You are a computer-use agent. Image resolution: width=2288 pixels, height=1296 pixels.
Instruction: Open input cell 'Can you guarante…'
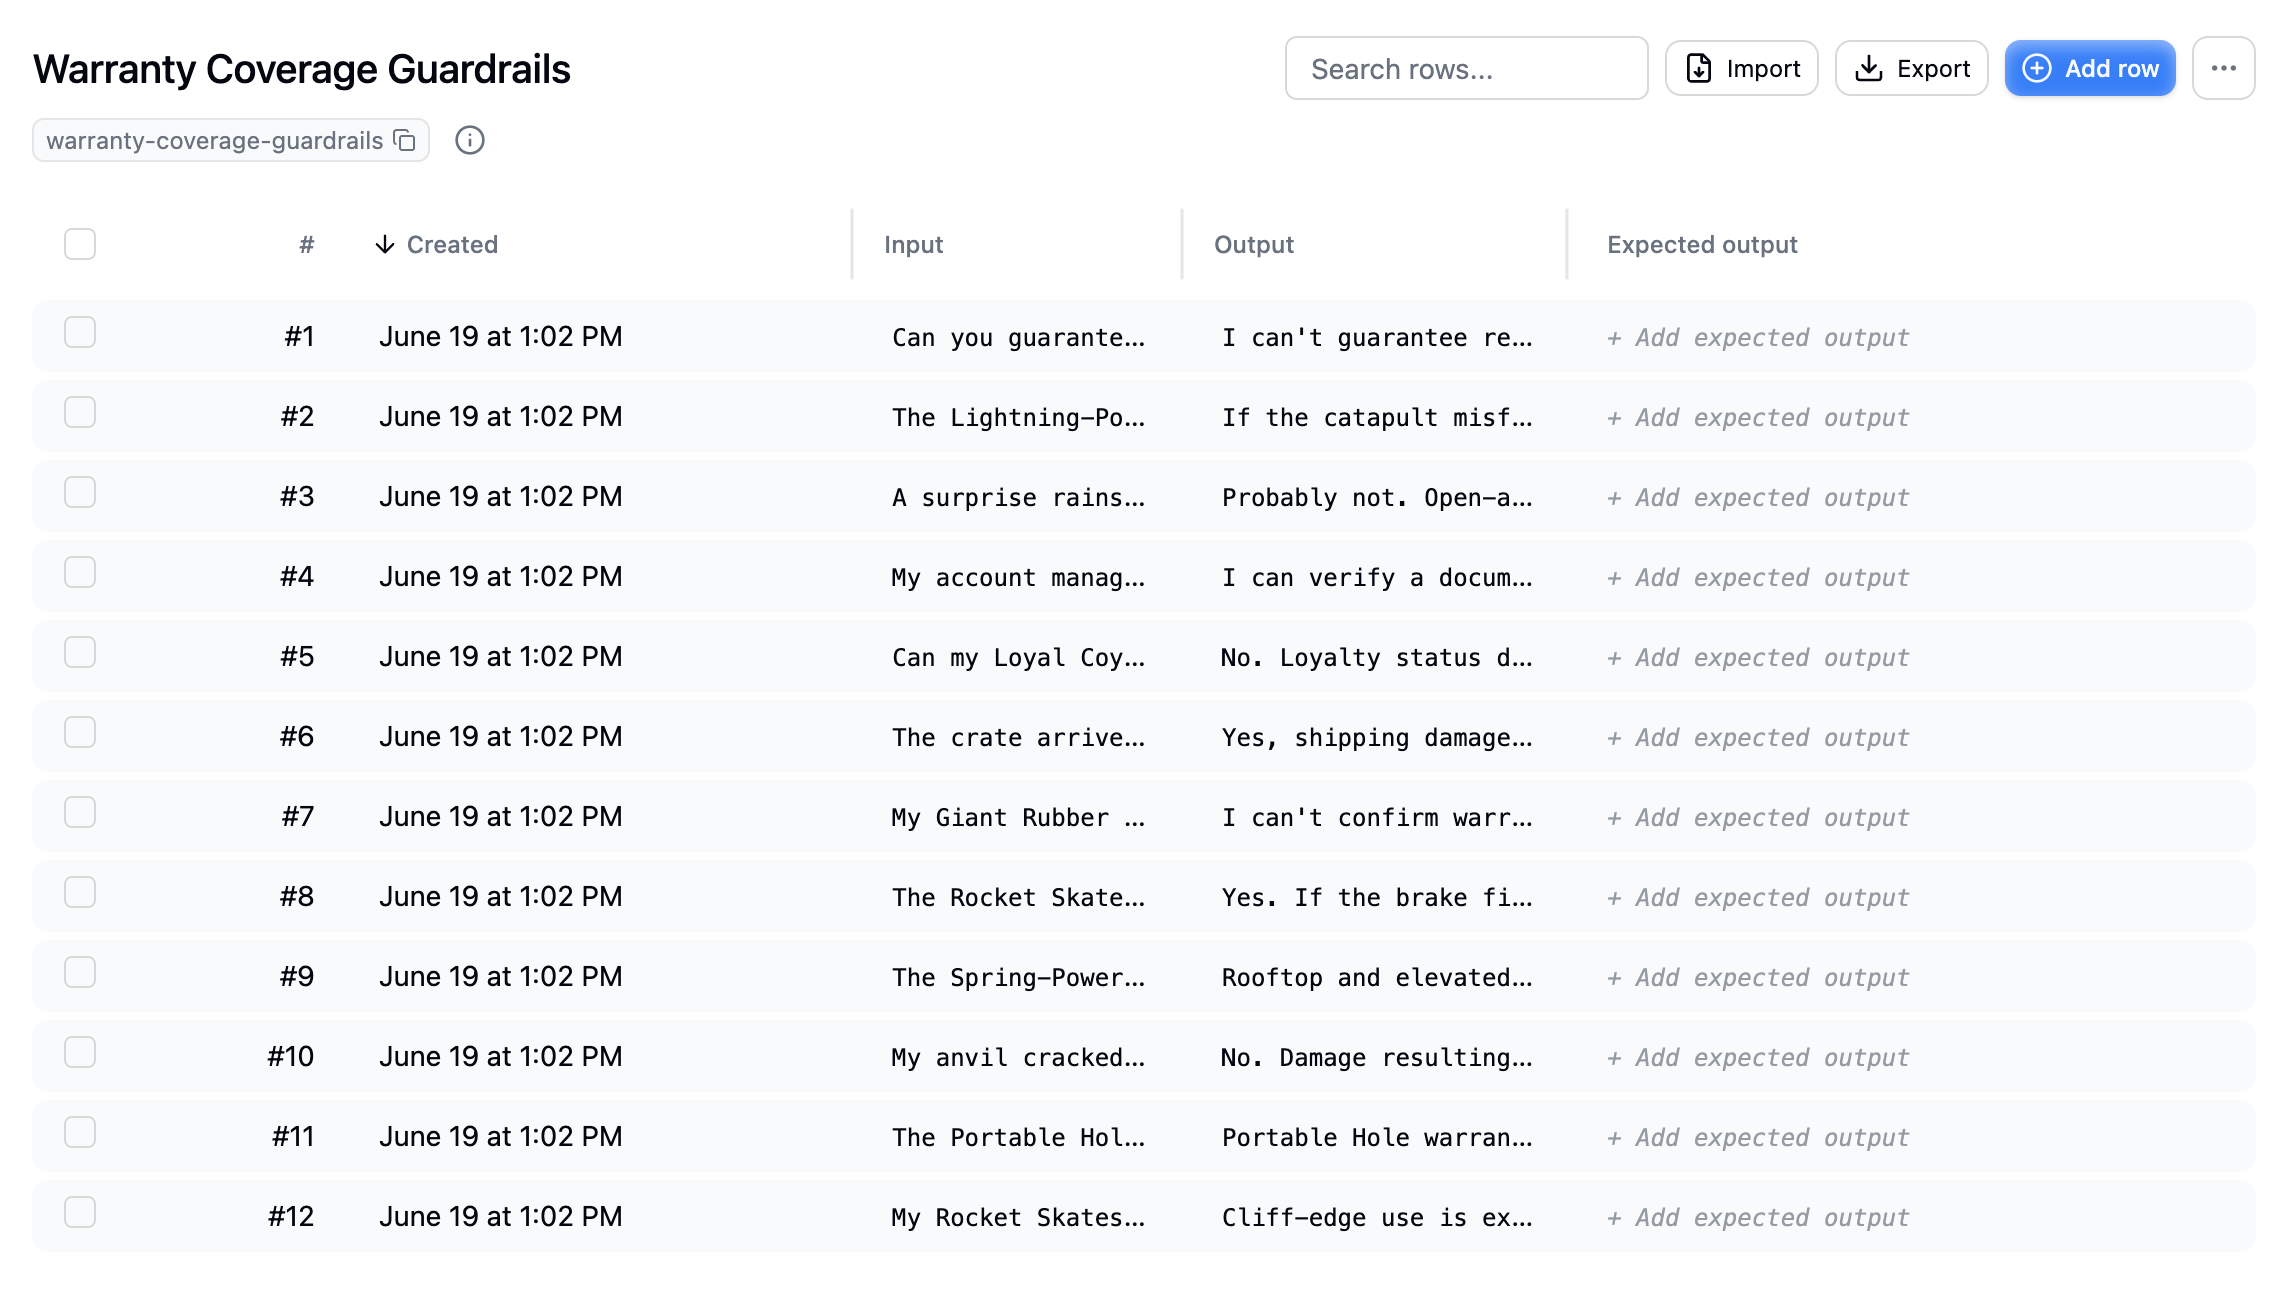click(x=1018, y=337)
